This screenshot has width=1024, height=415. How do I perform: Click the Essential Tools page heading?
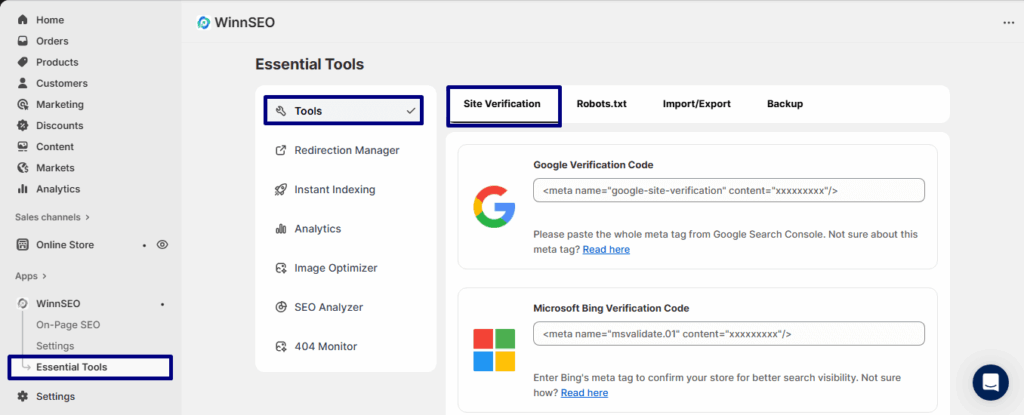pos(310,64)
